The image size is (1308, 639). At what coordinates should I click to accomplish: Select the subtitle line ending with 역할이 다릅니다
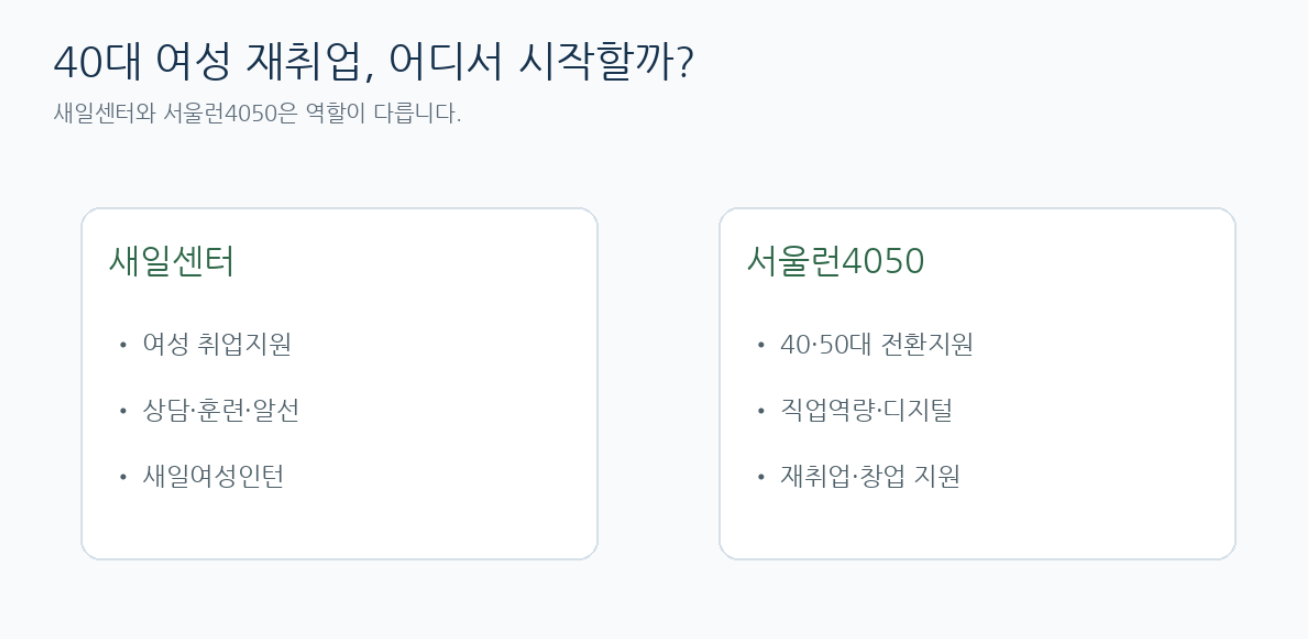(x=257, y=113)
